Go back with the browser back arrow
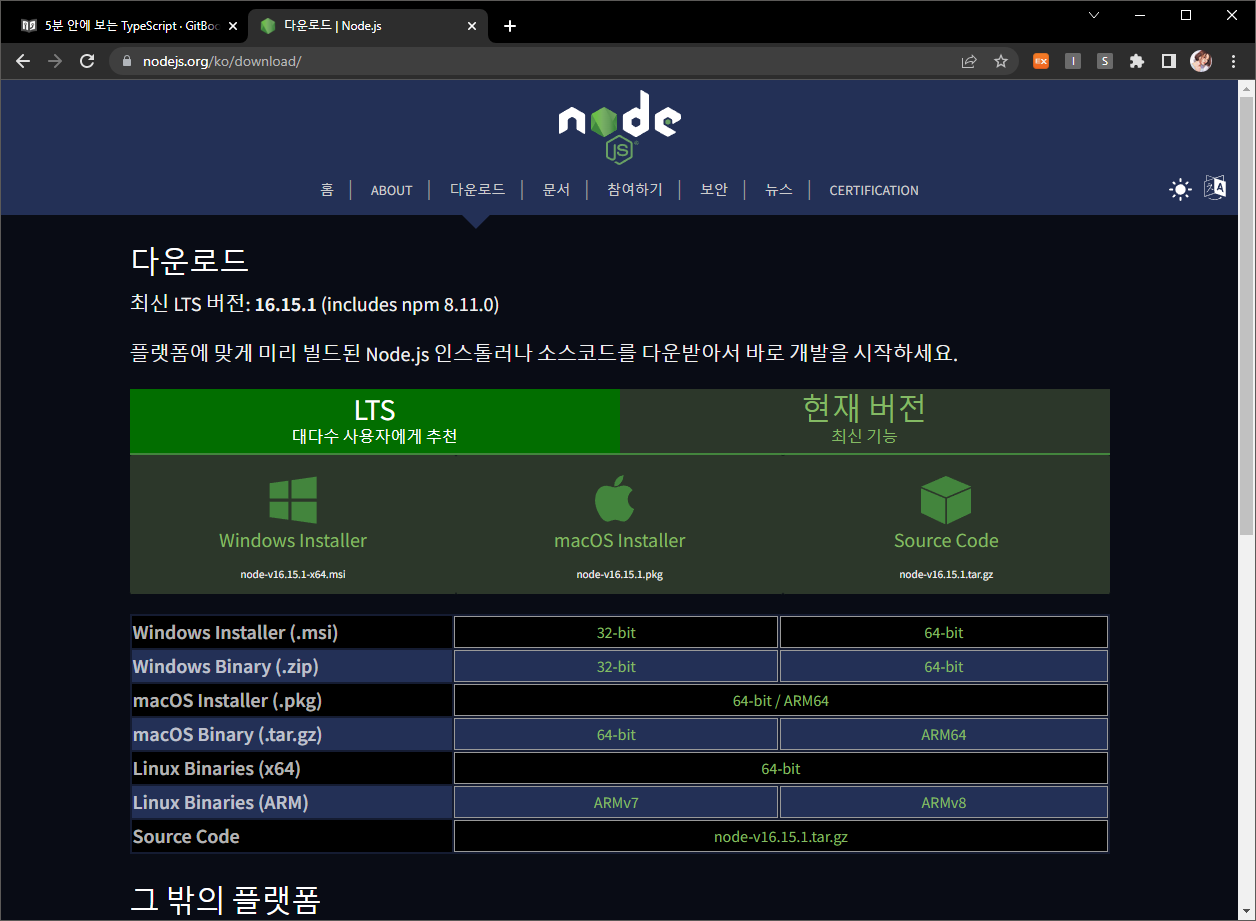Viewport: 1256px width, 921px height. (x=23, y=61)
